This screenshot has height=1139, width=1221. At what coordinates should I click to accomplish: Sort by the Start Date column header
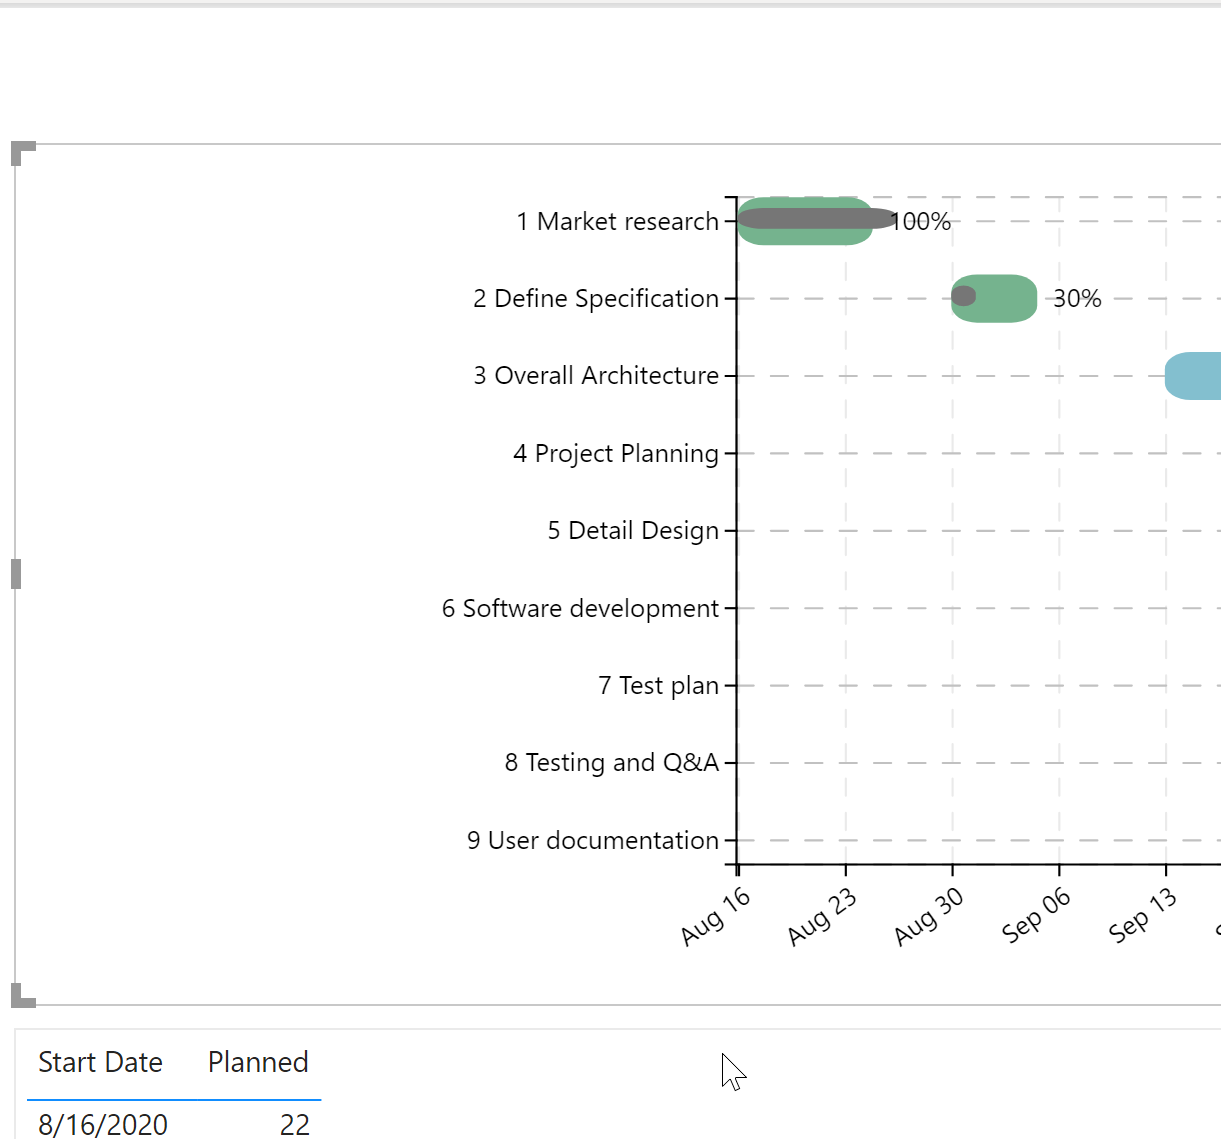(100, 1062)
